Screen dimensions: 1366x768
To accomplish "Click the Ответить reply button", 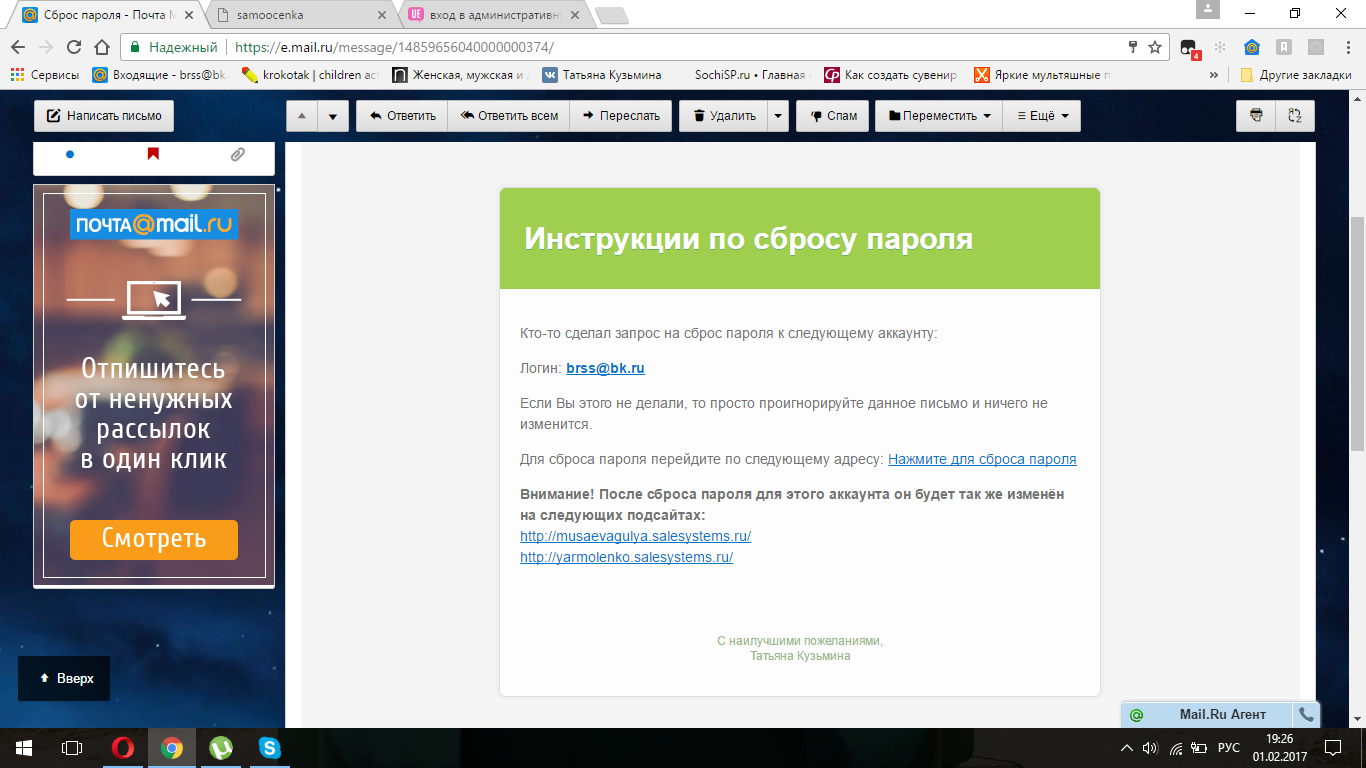I will point(402,116).
